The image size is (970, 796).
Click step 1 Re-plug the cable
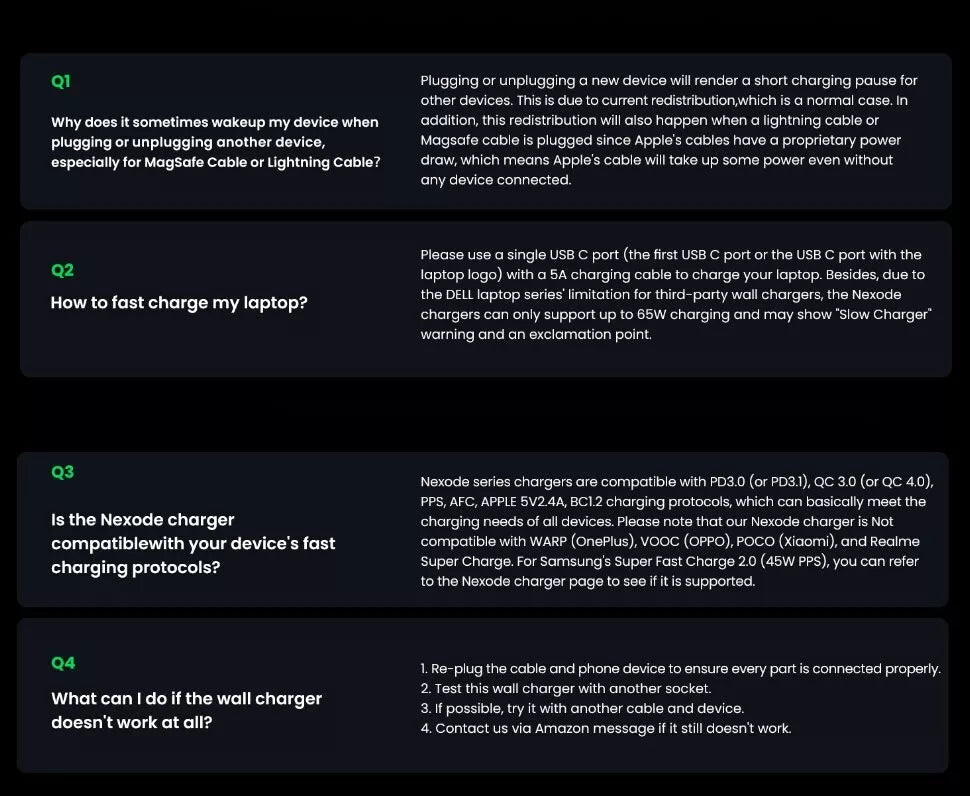pyautogui.click(x=680, y=669)
